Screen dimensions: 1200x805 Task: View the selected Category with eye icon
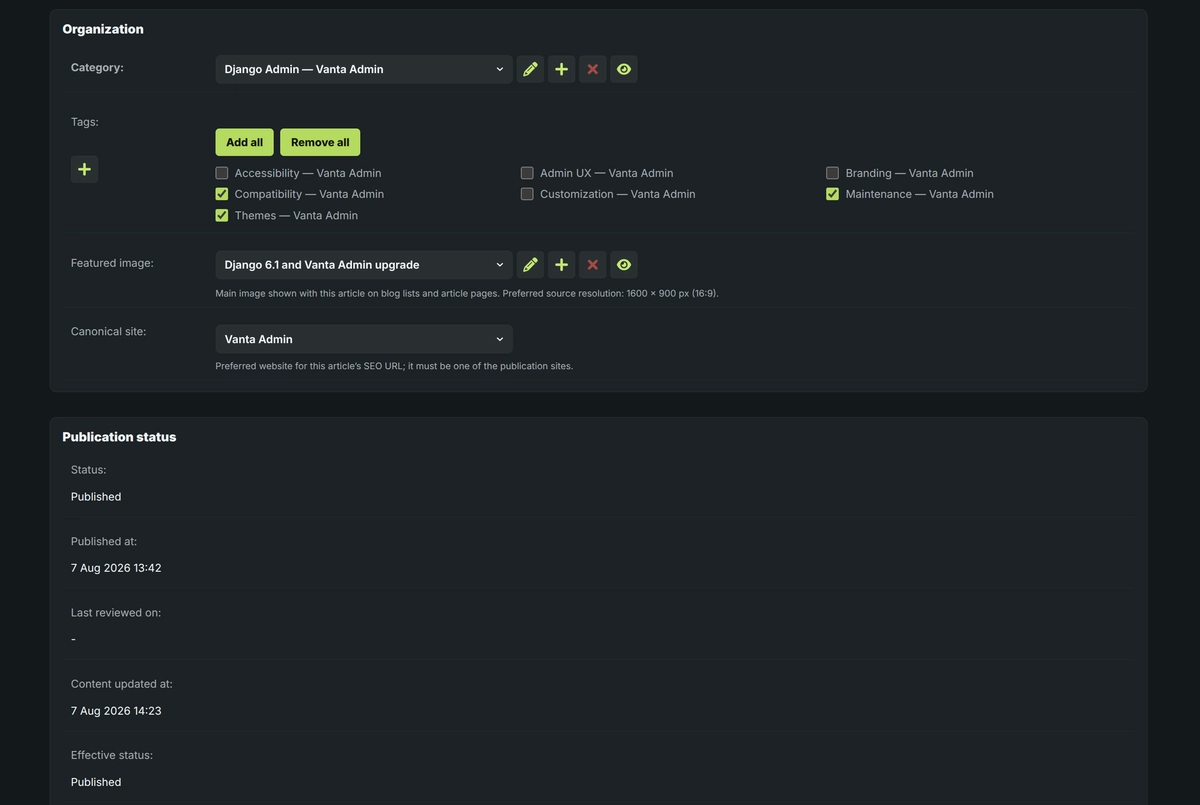tap(624, 69)
